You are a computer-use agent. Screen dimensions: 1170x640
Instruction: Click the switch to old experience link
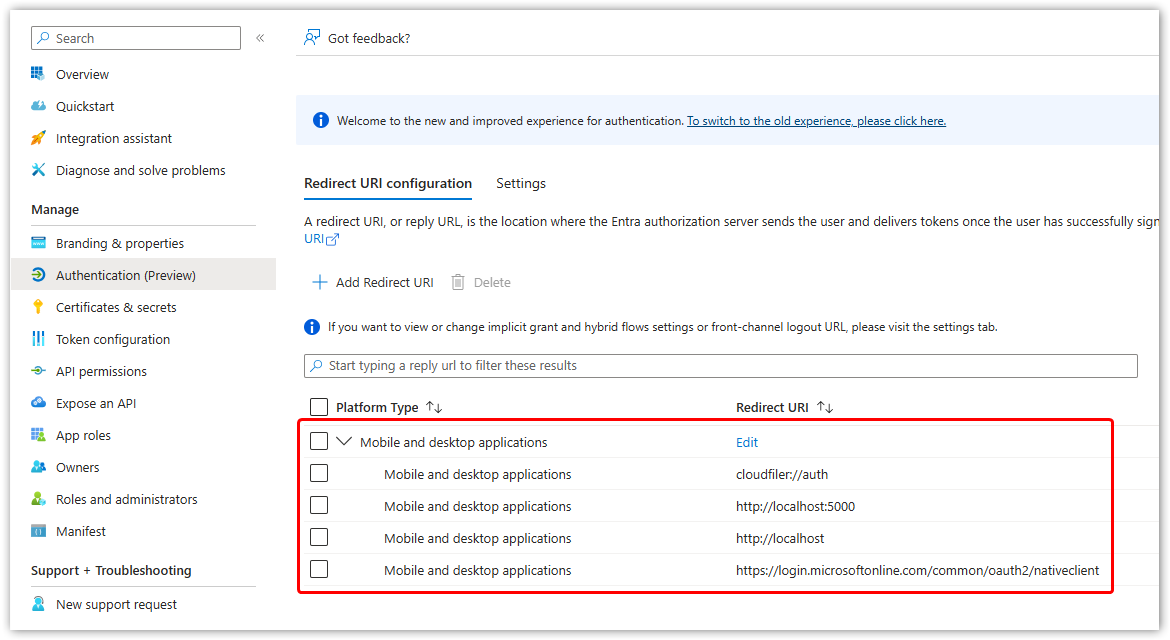(816, 121)
